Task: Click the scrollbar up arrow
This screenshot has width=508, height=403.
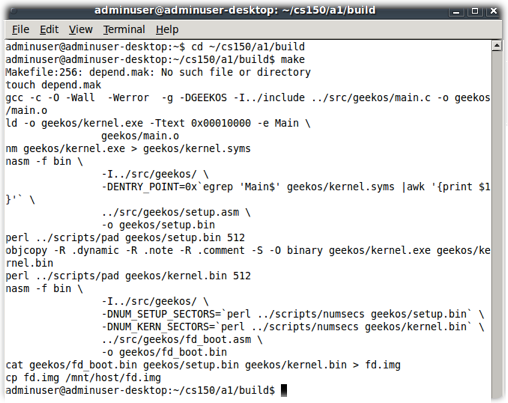Action: (x=497, y=46)
